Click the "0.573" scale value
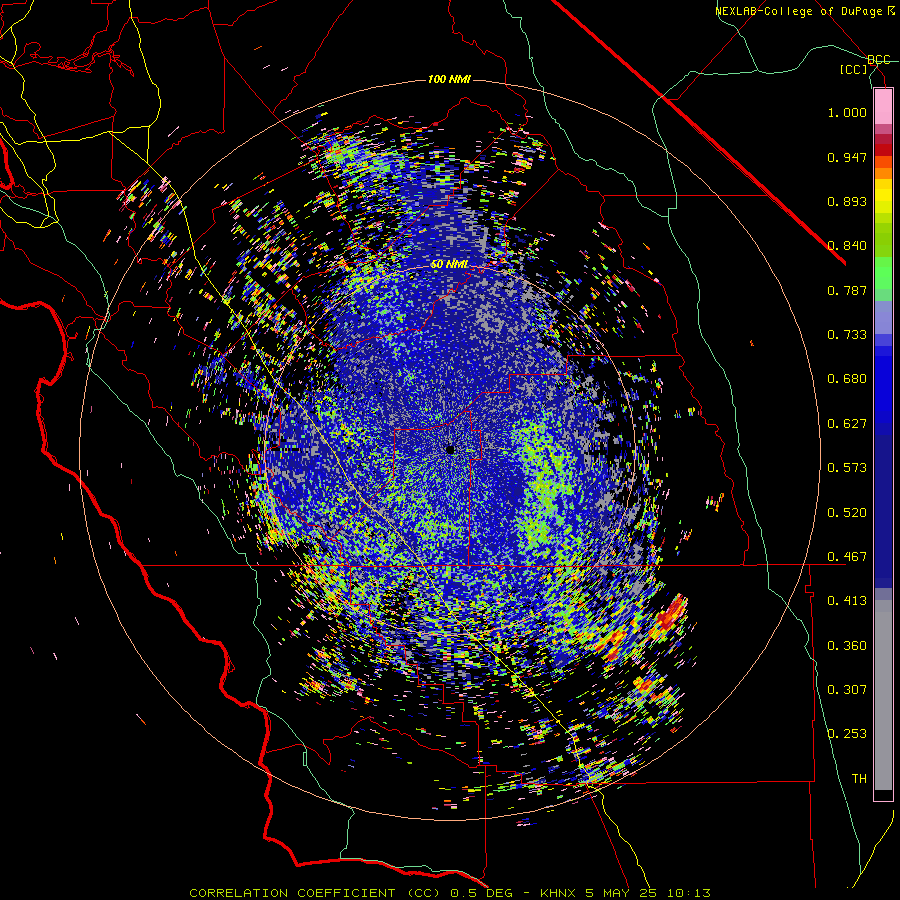Image resolution: width=900 pixels, height=900 pixels. pos(847,468)
